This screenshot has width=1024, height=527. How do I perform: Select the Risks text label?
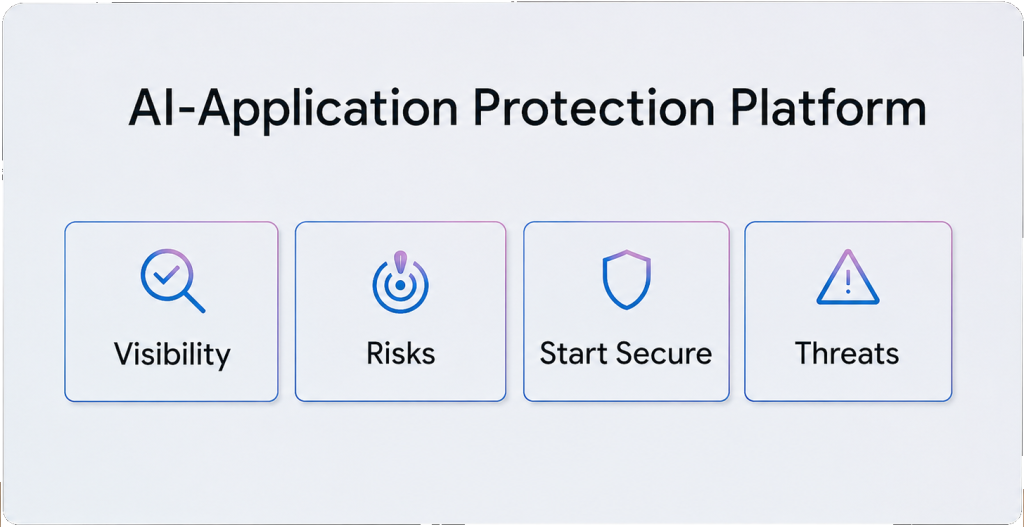pyautogui.click(x=400, y=353)
